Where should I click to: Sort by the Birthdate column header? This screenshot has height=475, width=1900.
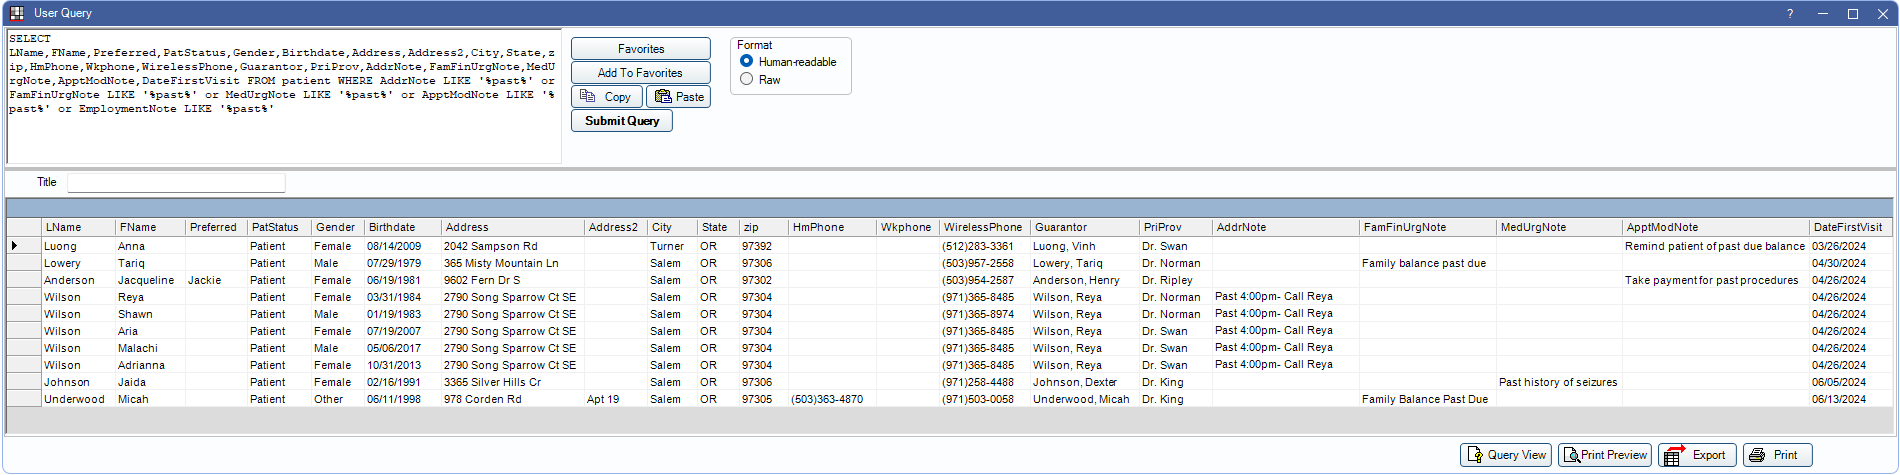pos(401,228)
